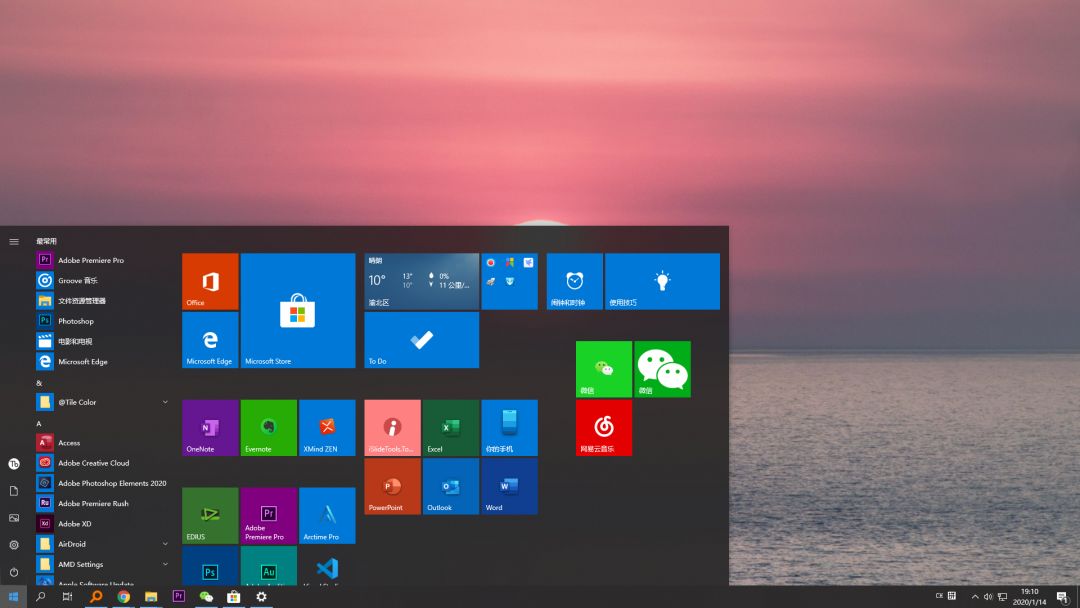Open 文件资源管理器 in the app list

(102, 301)
